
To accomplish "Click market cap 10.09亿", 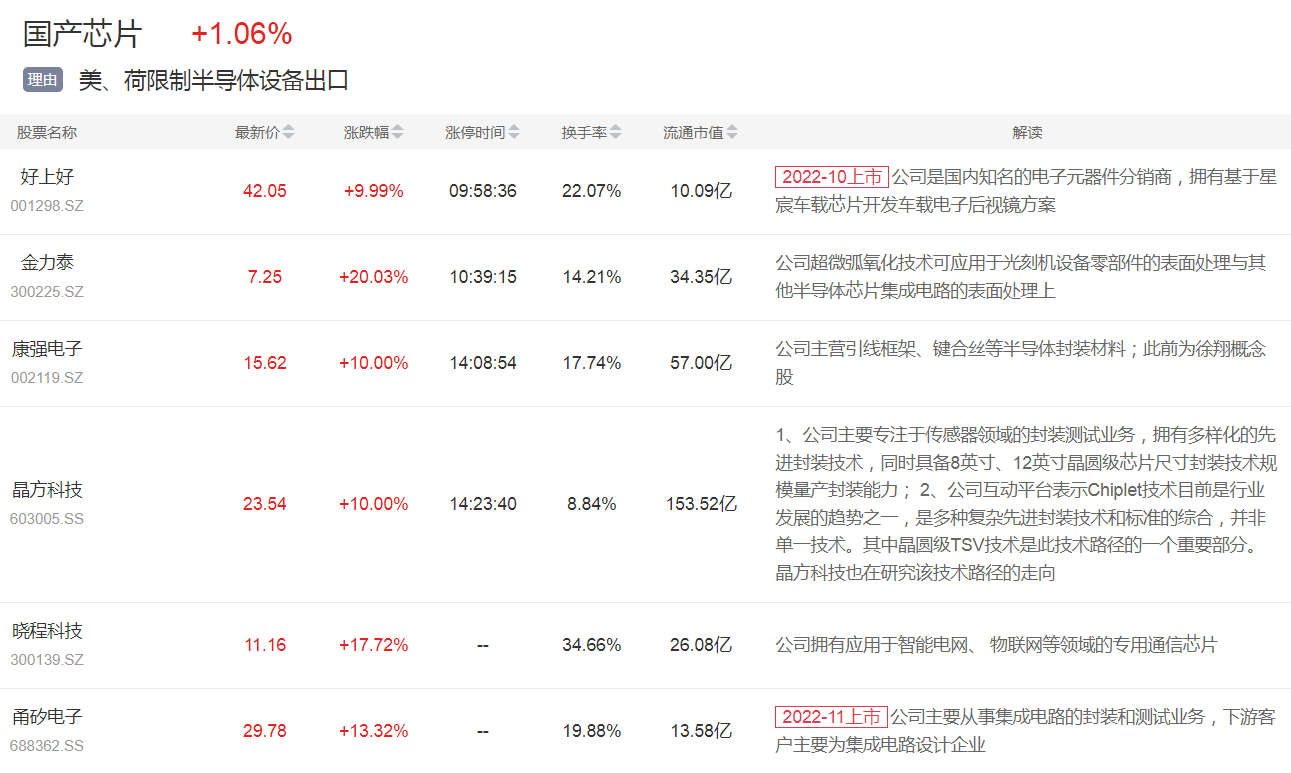I will pyautogui.click(x=701, y=191).
